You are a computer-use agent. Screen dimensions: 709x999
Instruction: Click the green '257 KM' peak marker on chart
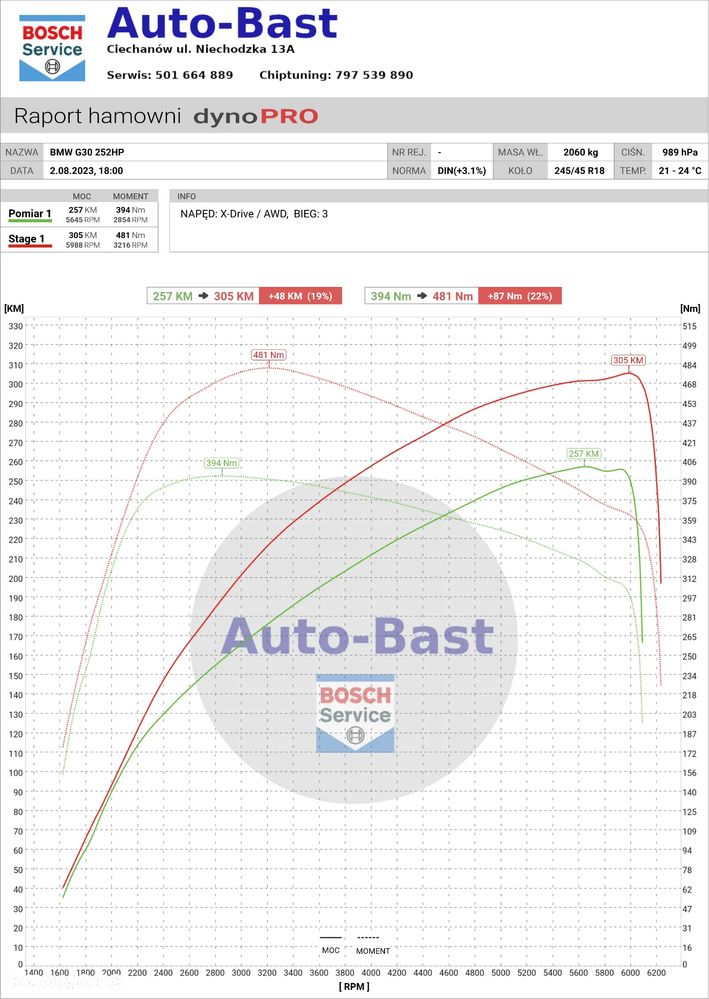(584, 454)
